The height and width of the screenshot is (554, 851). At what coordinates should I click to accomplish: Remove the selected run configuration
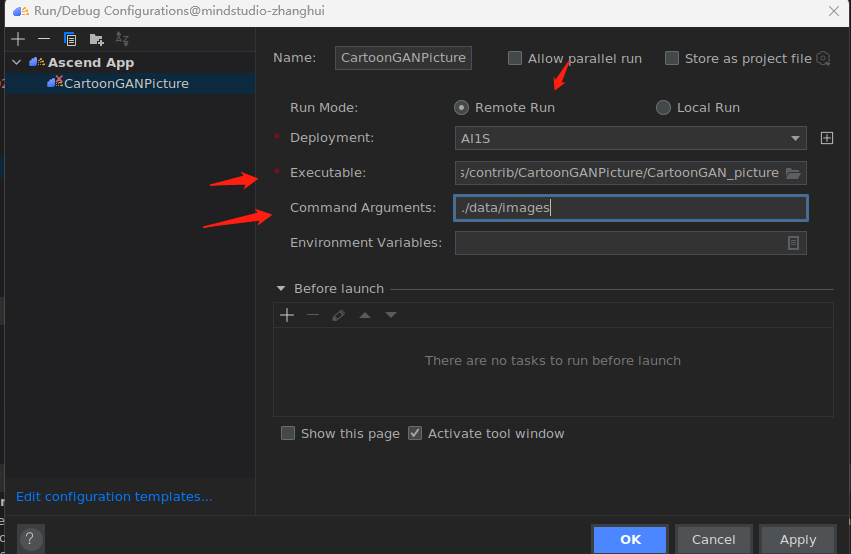pyautogui.click(x=43, y=39)
